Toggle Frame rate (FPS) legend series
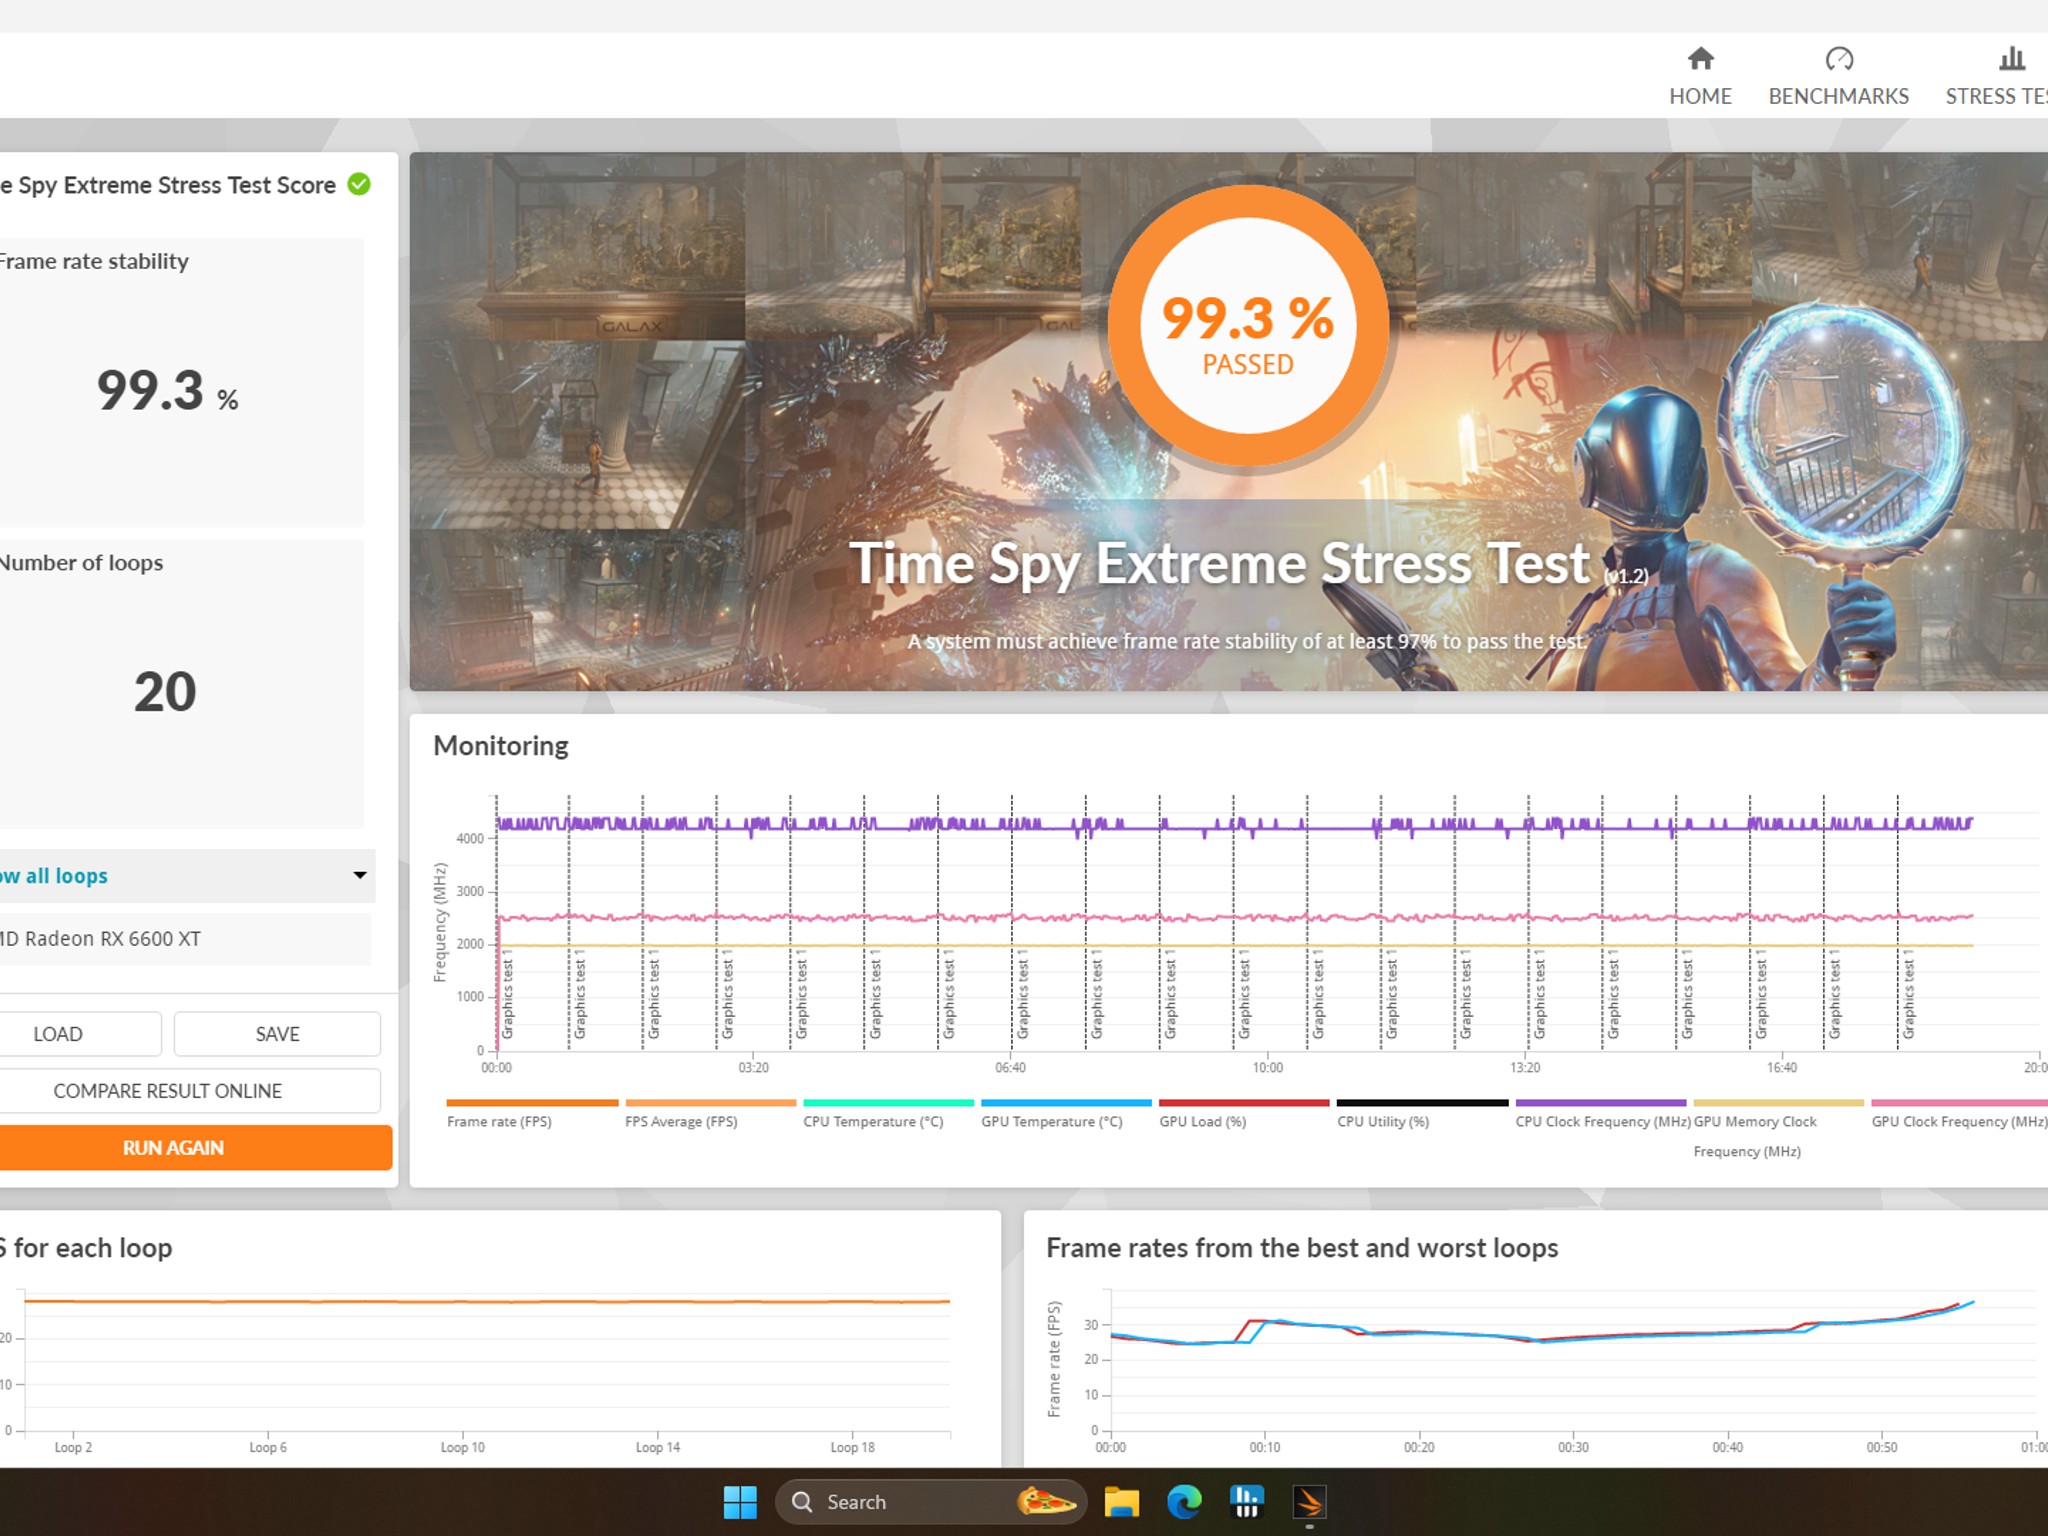This screenshot has width=2048, height=1536. pos(499,1121)
